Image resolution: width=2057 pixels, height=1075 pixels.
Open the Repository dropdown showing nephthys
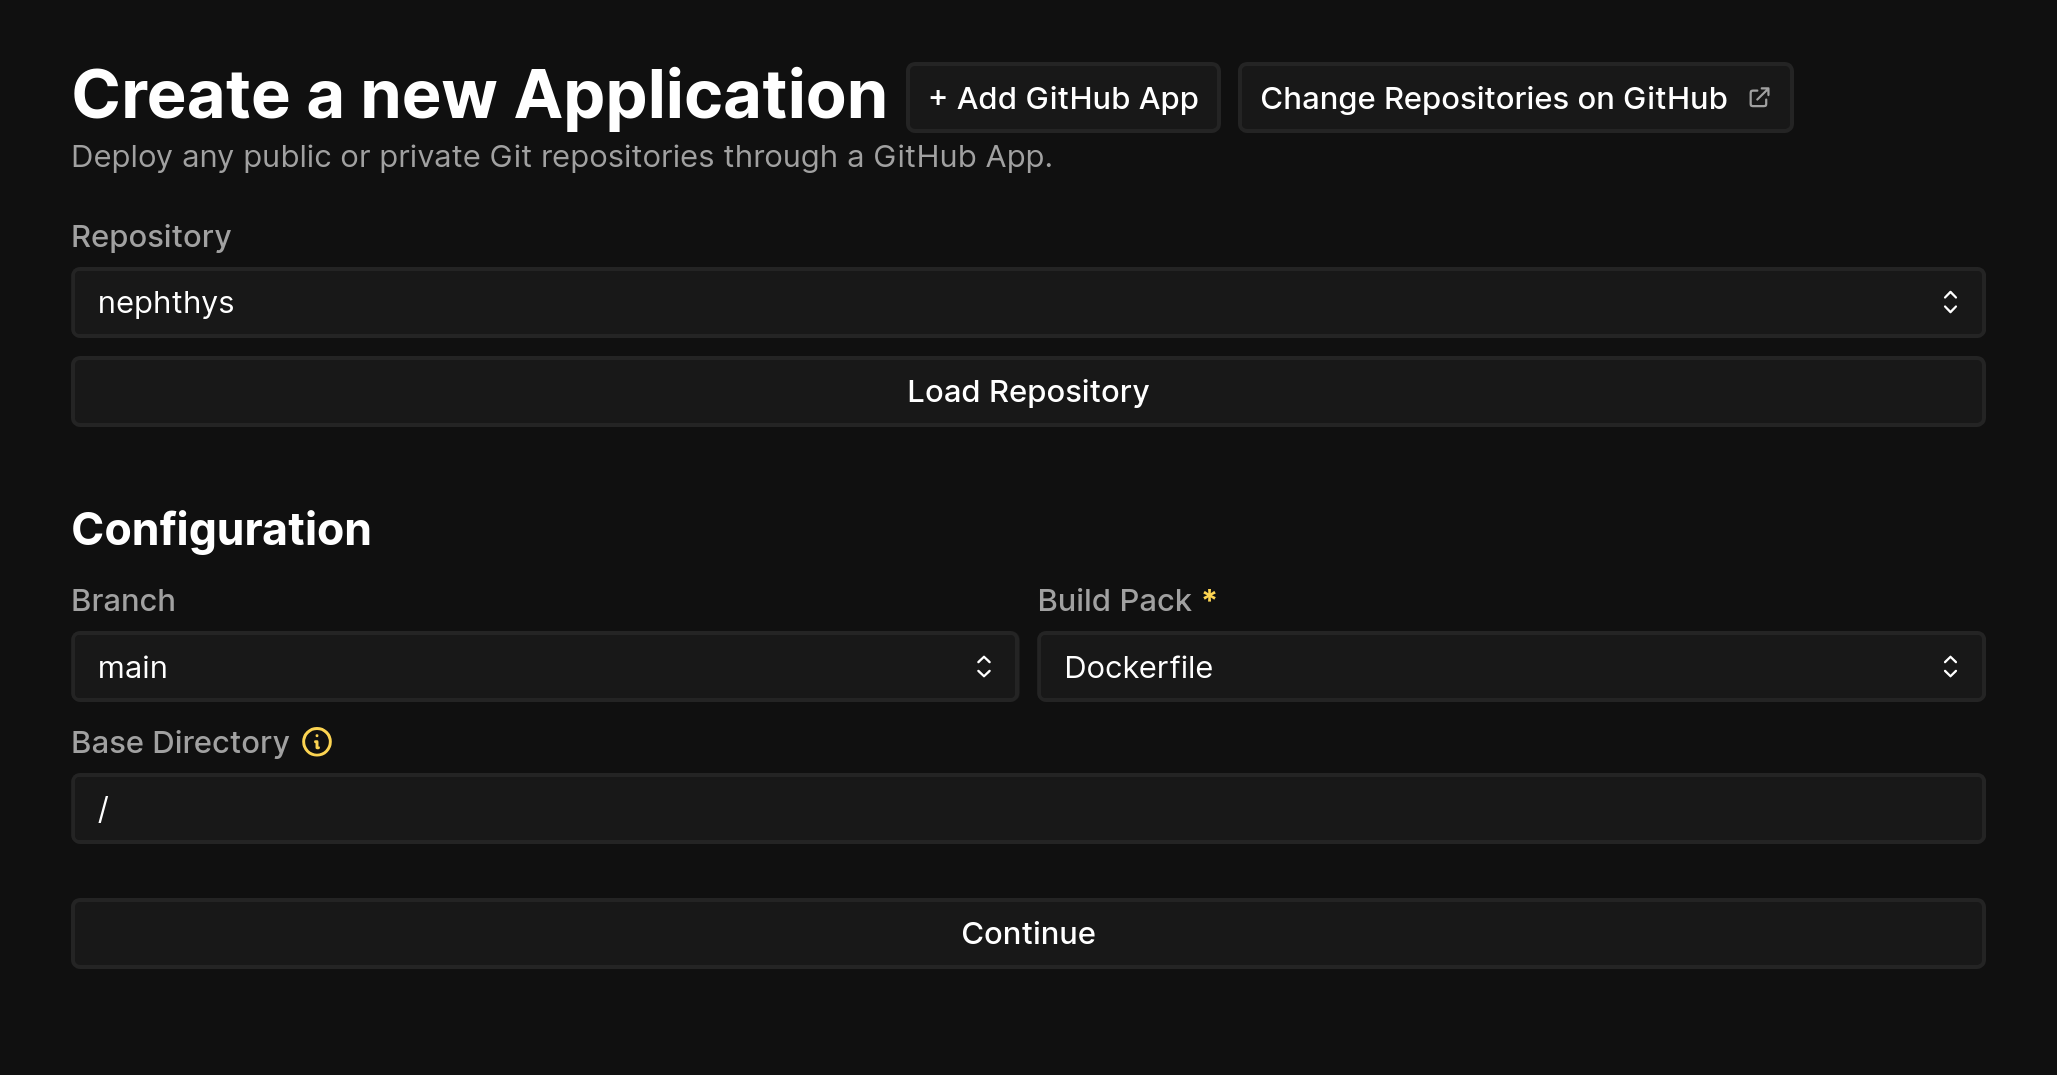[x=1000, y=303]
